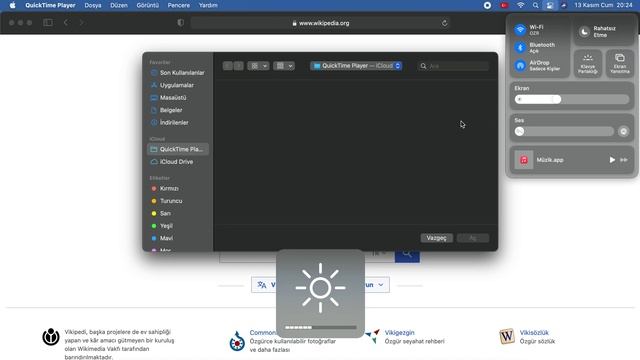Play music in Müzik.app widget
Screen dimensions: 640x360
[612, 160]
